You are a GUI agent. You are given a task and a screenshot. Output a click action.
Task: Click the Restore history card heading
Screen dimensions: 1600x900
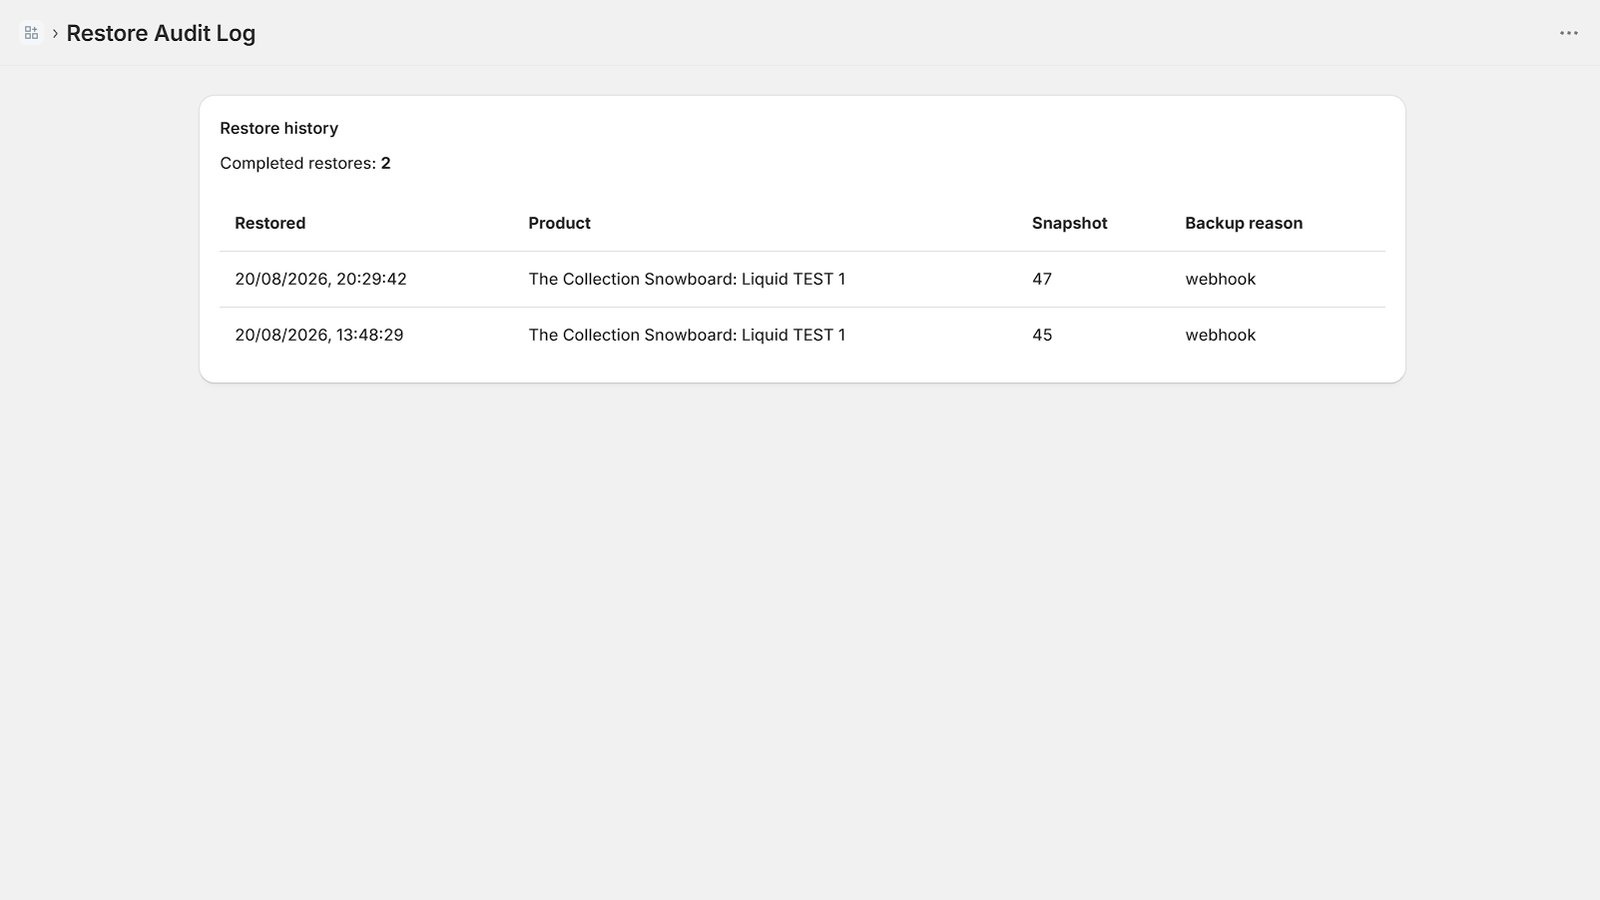(x=279, y=128)
